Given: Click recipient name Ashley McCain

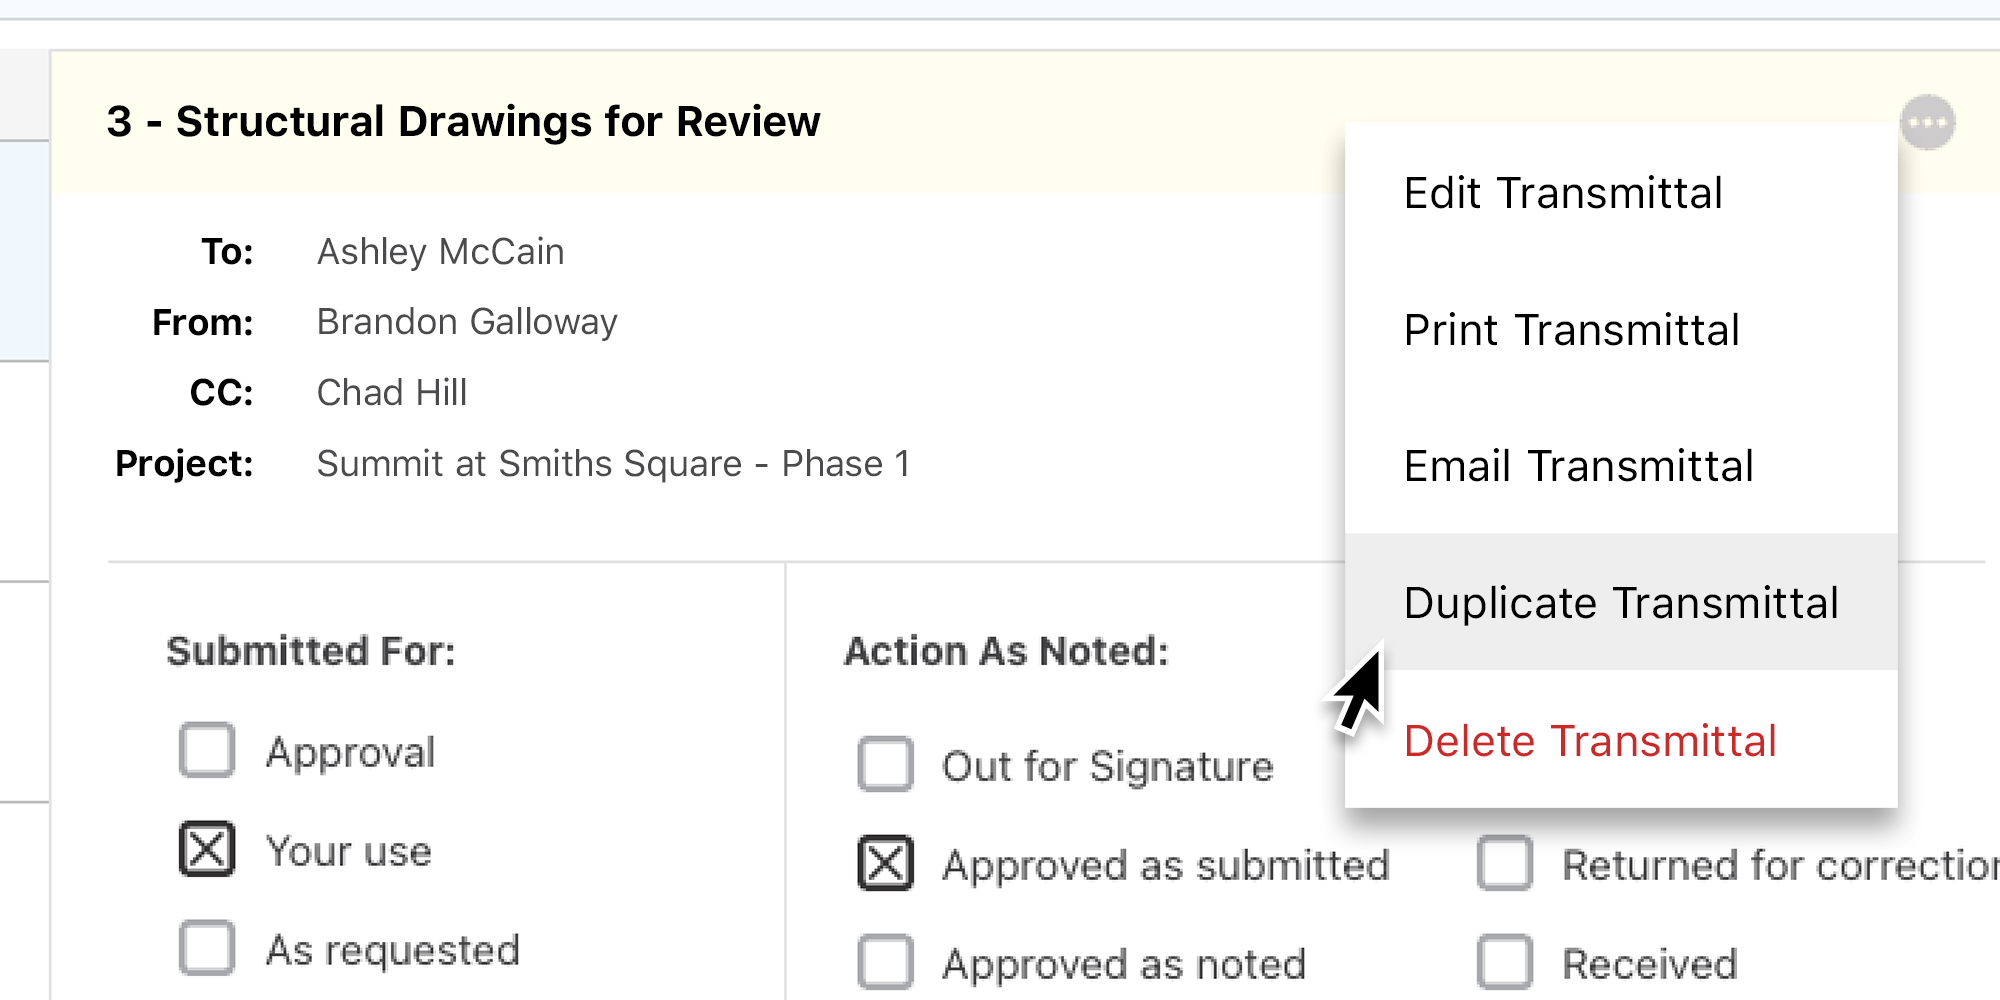Looking at the screenshot, I should tap(440, 252).
